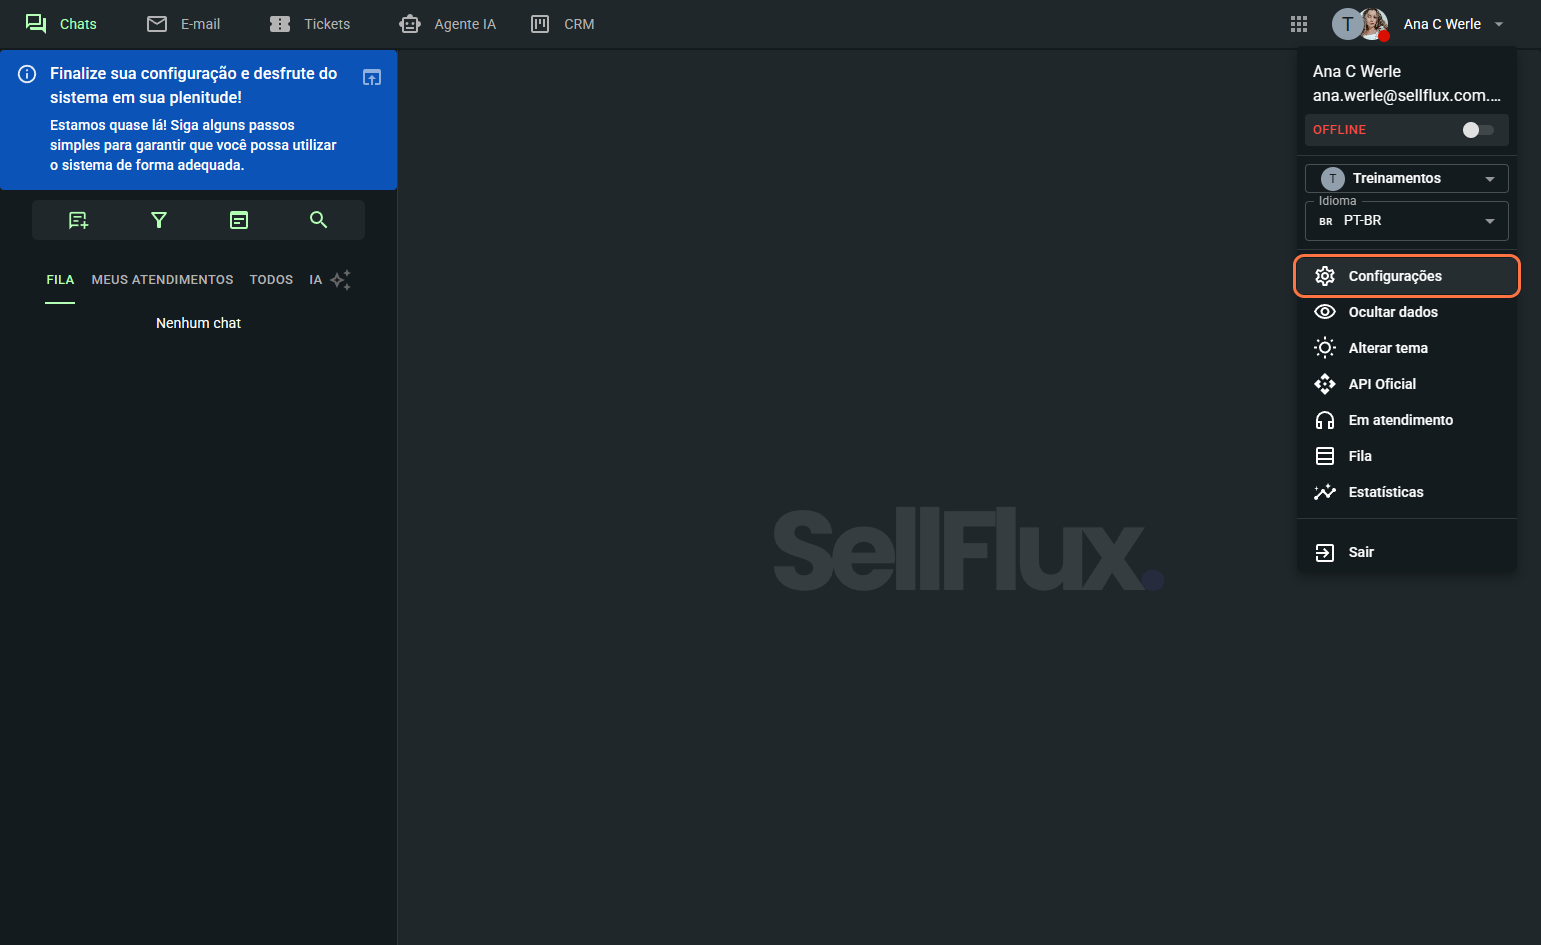Open the Treinamentos workspace dropdown
1541x945 pixels.
[1407, 178]
